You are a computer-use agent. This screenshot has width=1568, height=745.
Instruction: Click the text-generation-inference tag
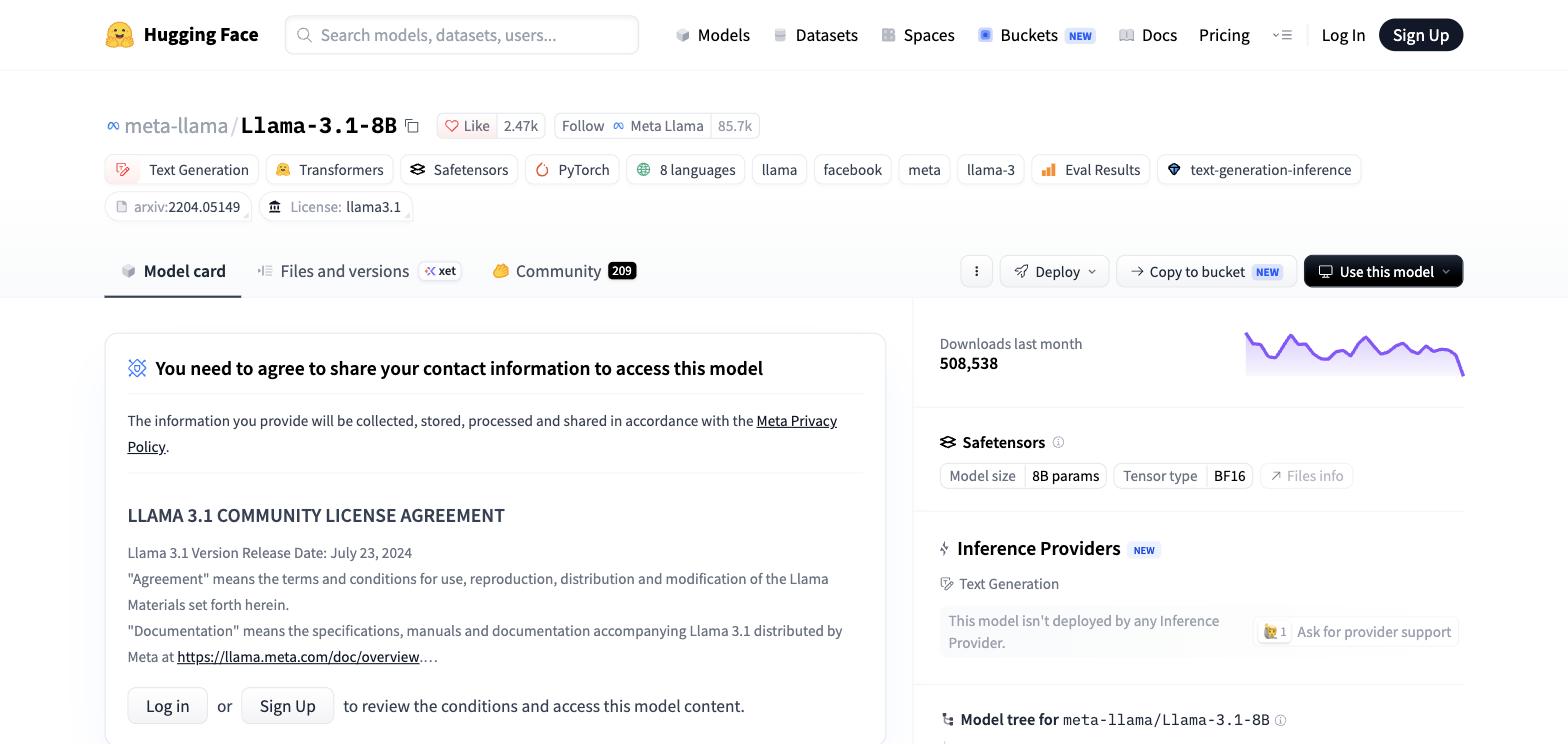pyautogui.click(x=1259, y=170)
